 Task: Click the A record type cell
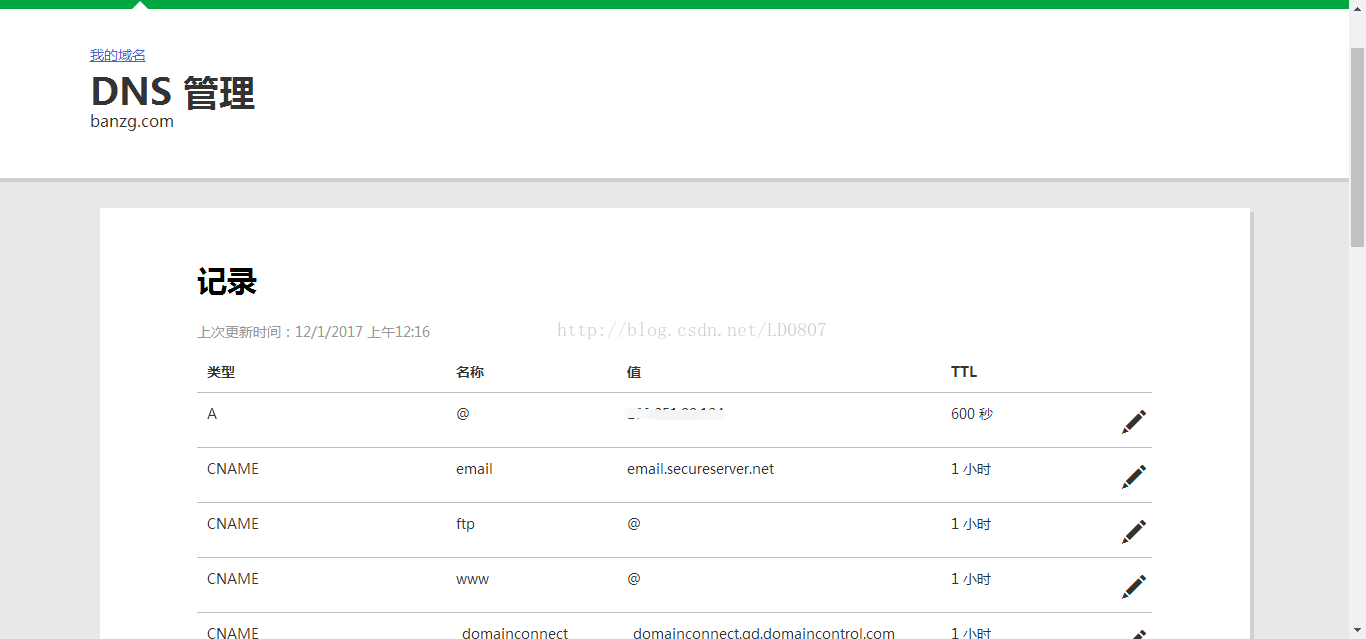[x=212, y=414]
